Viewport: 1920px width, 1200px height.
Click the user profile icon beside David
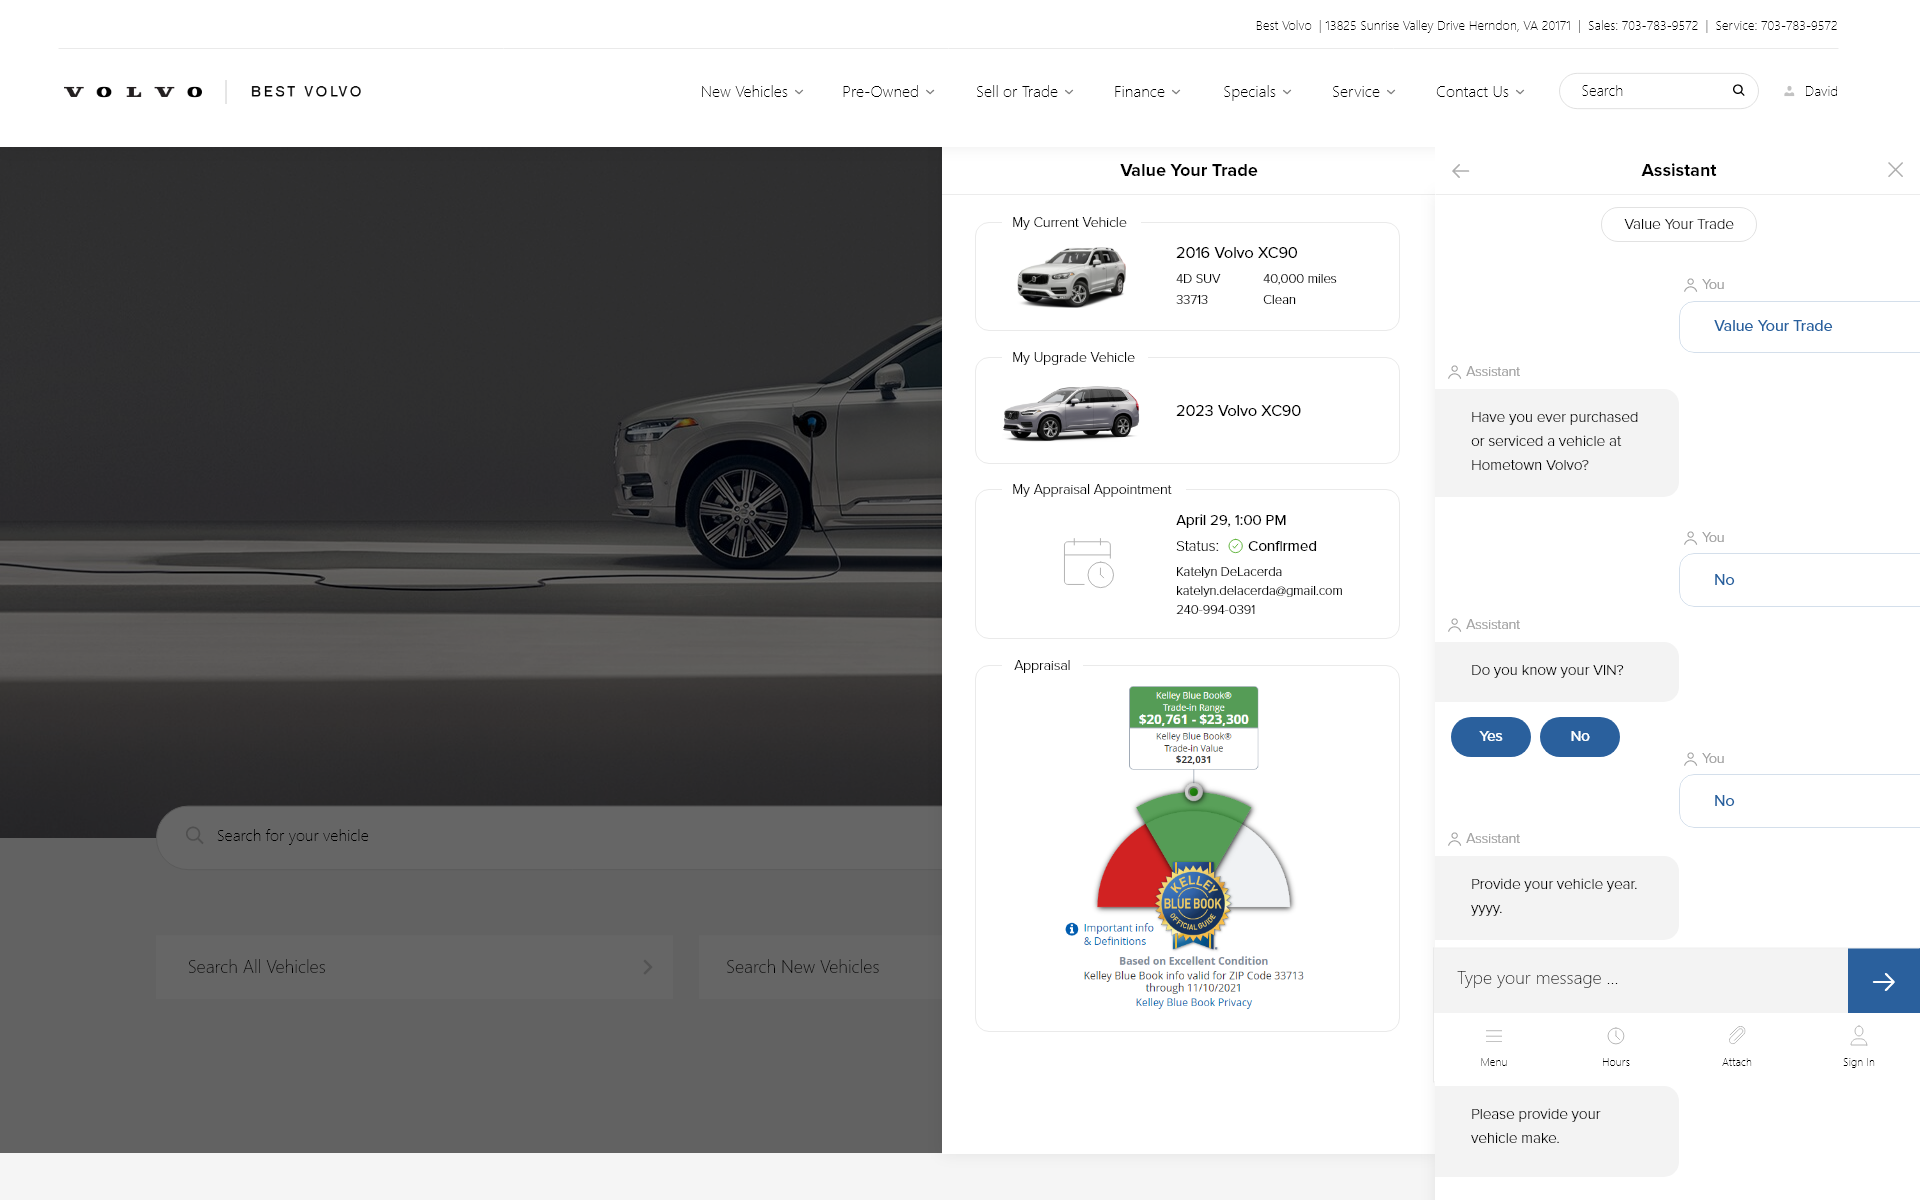pos(1789,91)
